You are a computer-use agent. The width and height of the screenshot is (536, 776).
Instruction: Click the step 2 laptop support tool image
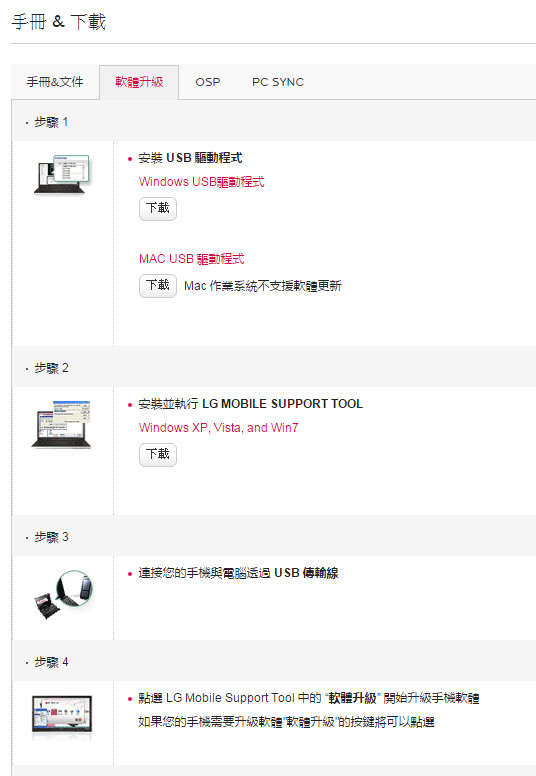coord(61,424)
